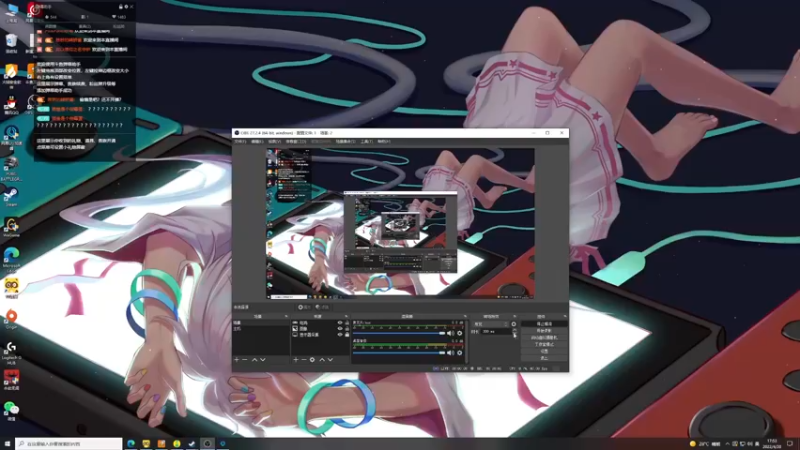Click Filters button above scene list
This screenshot has height=450, width=800.
pyautogui.click(x=322, y=307)
